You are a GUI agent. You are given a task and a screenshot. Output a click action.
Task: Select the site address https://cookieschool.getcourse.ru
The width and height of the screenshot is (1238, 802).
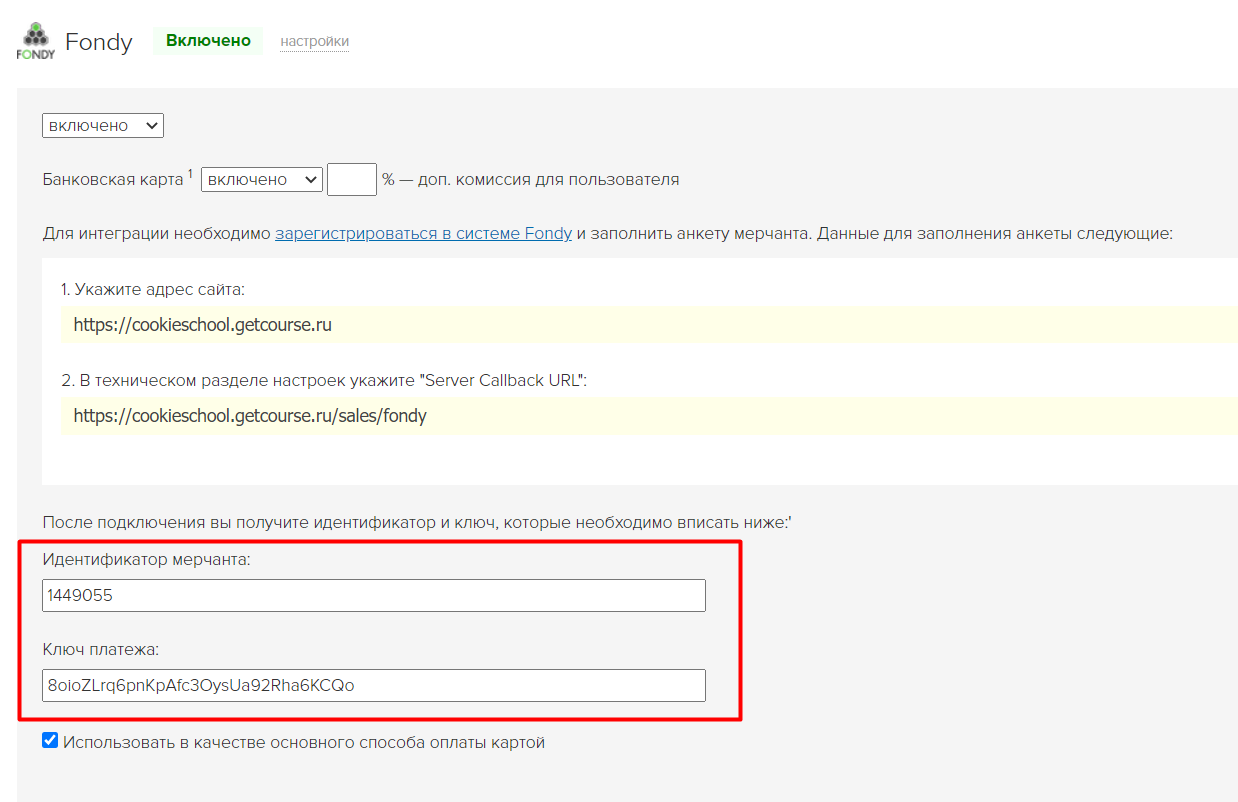point(203,325)
